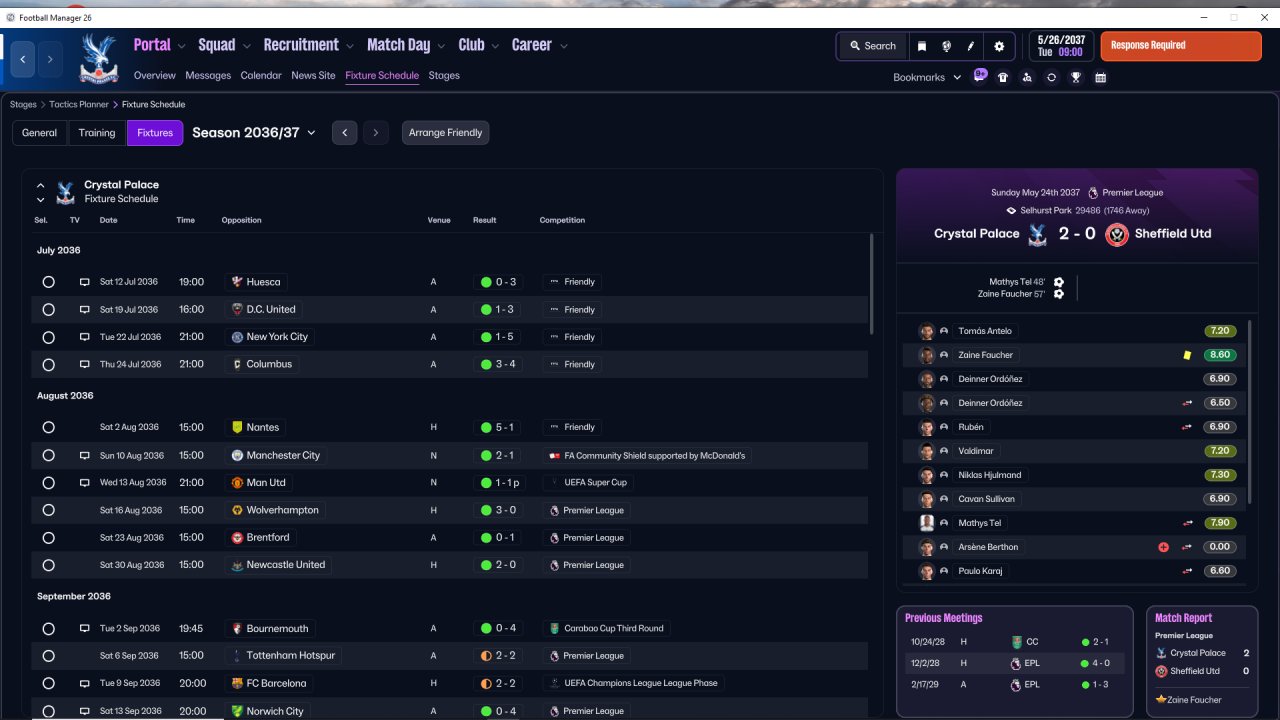Click Arsène Berthon's red injury icon
Screen dimensions: 1280x720
[1163, 547]
